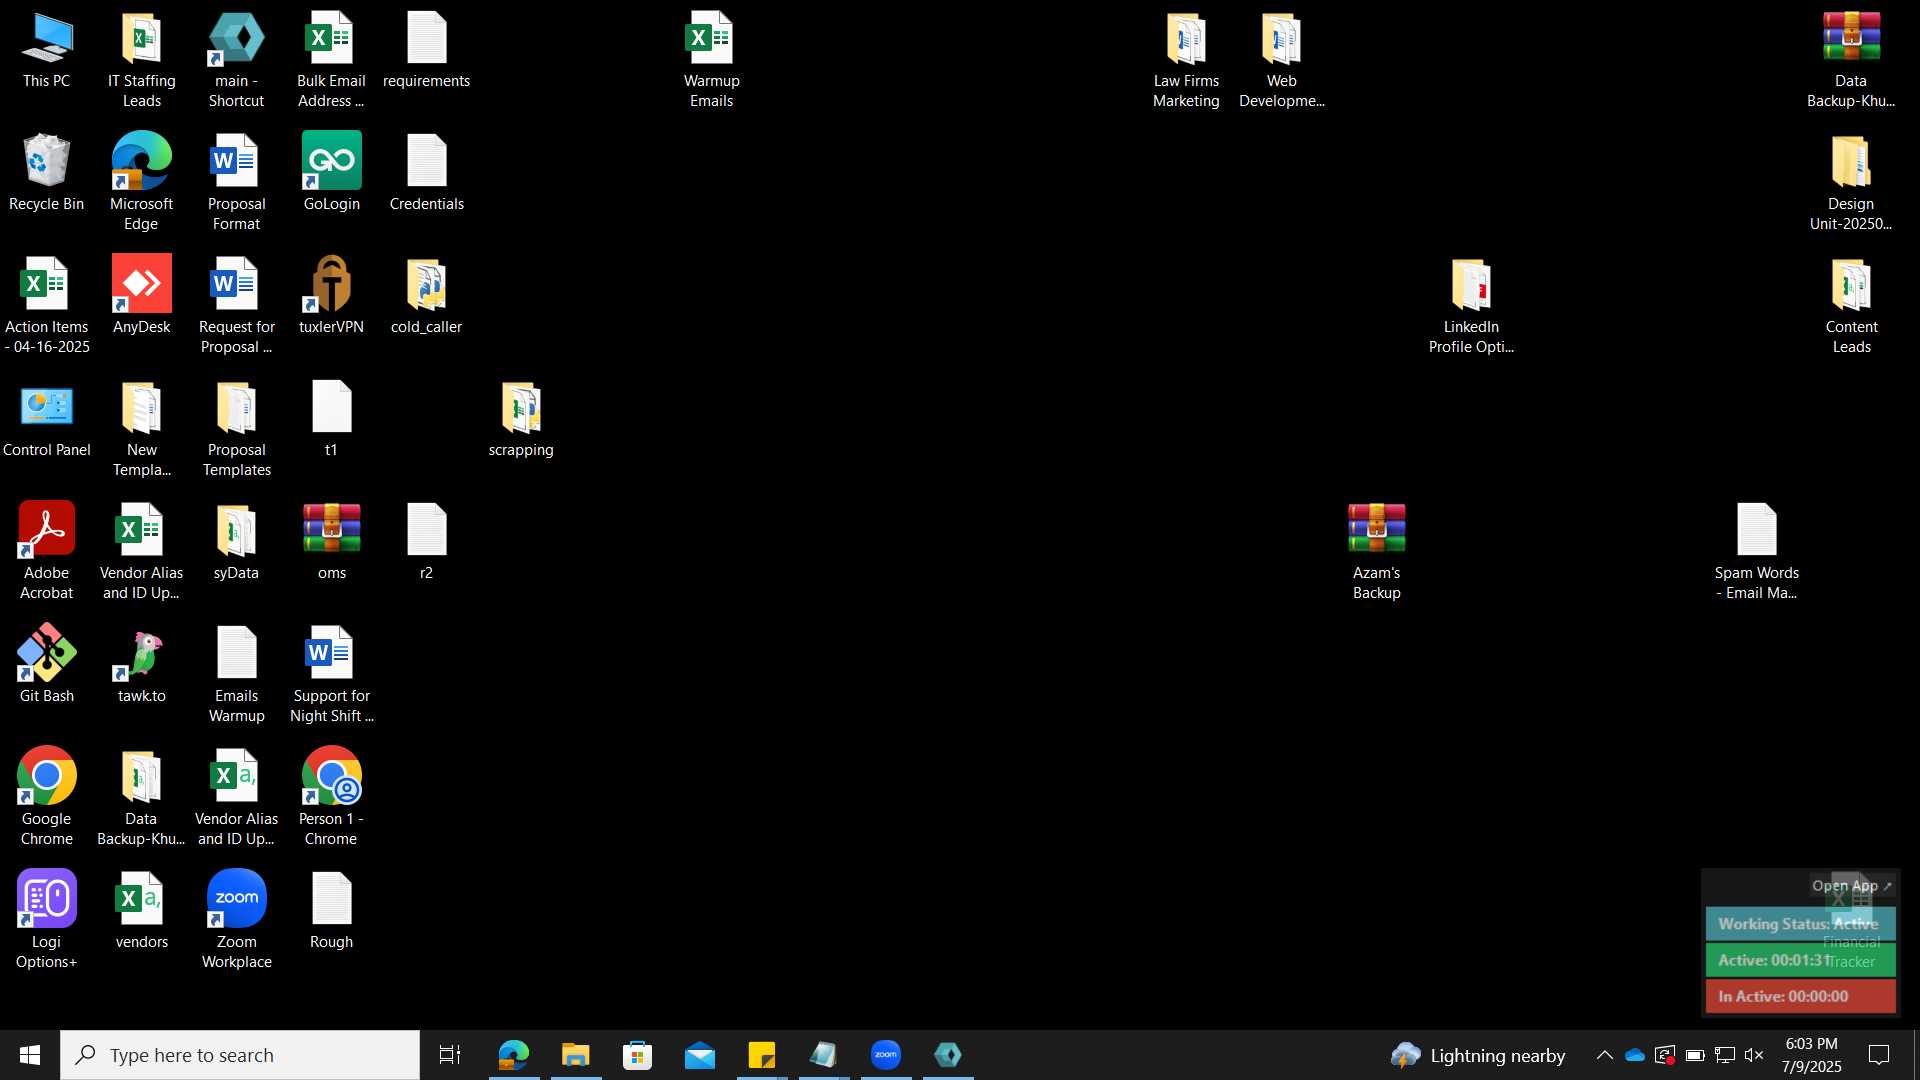
Task: Open File Explorer from the taskbar
Action: click(x=575, y=1055)
